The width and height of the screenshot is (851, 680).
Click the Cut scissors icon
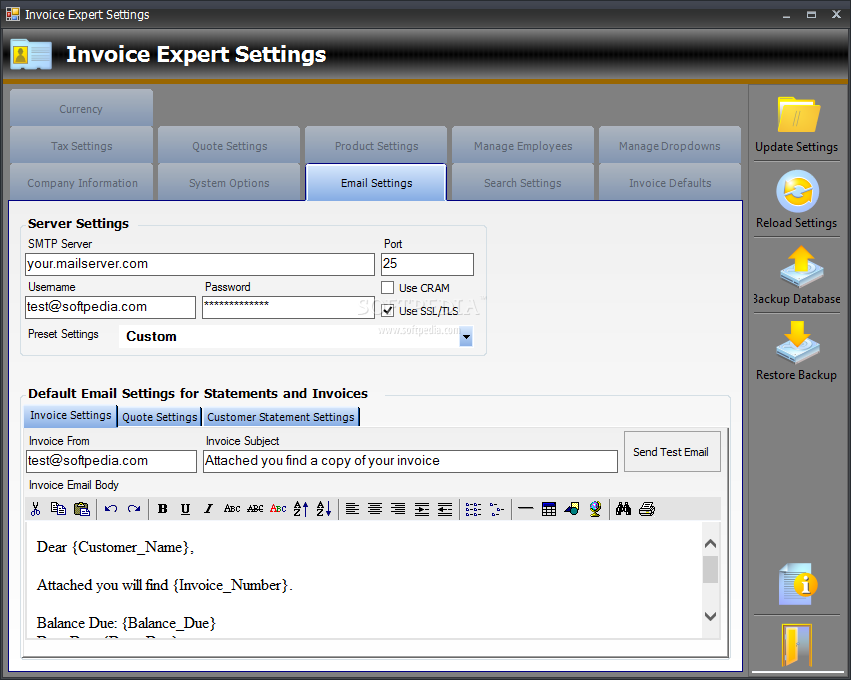coord(36,509)
